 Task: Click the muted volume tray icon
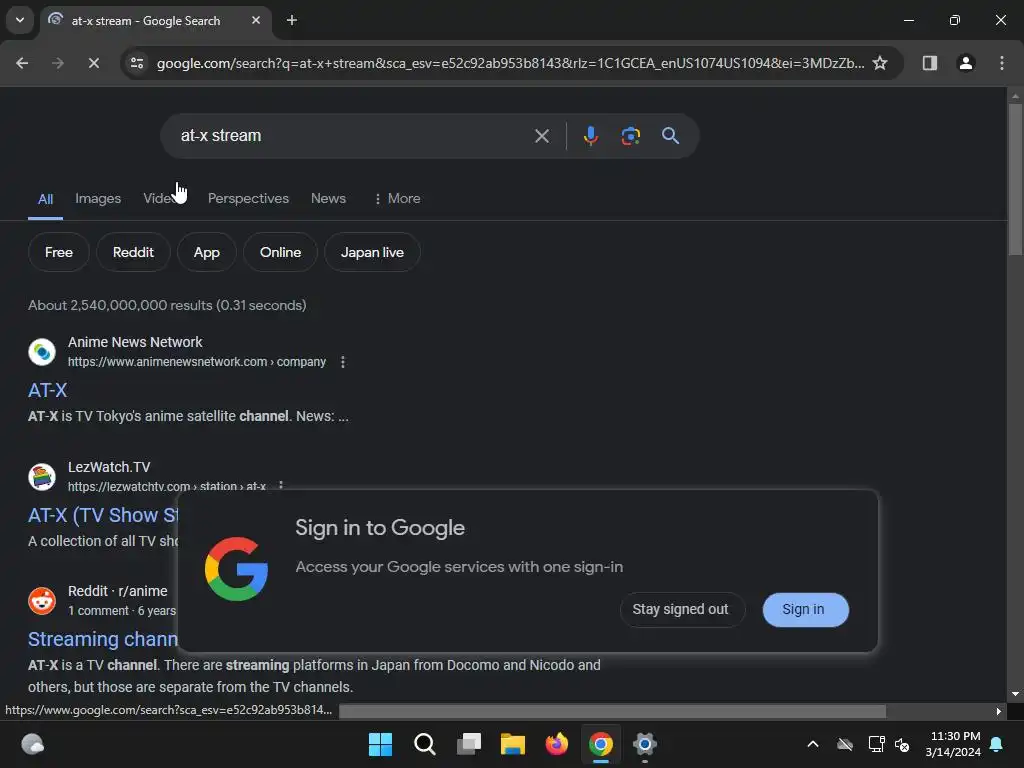(903, 744)
